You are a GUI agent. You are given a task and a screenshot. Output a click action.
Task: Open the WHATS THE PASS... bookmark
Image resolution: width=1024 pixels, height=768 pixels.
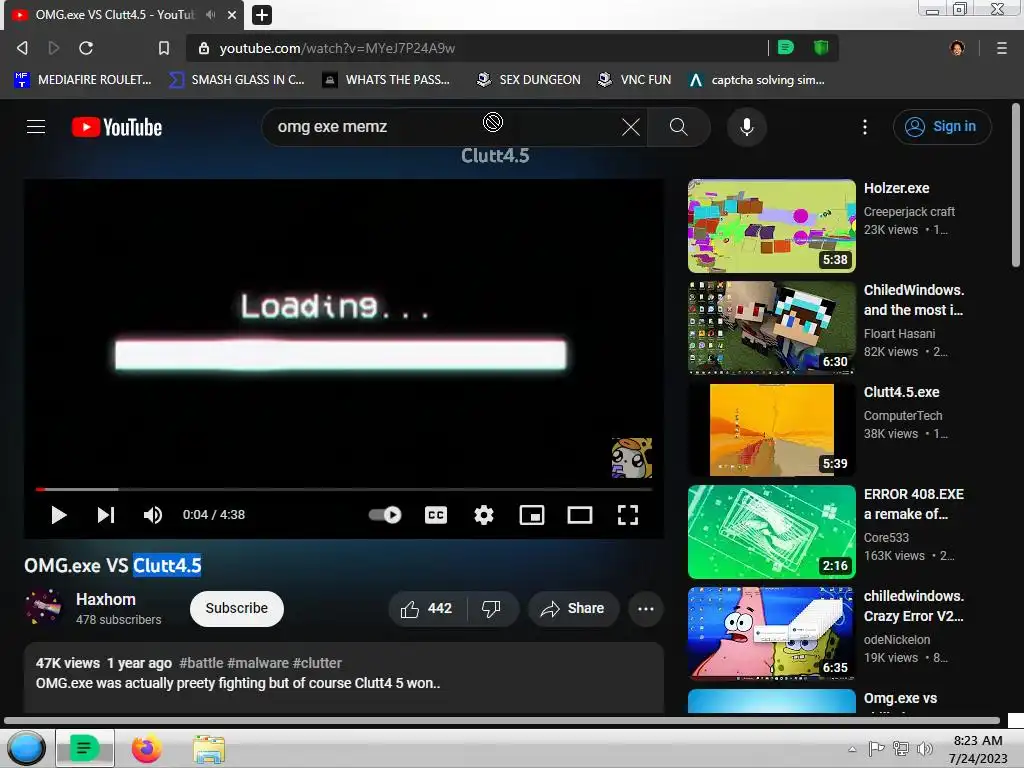point(387,80)
